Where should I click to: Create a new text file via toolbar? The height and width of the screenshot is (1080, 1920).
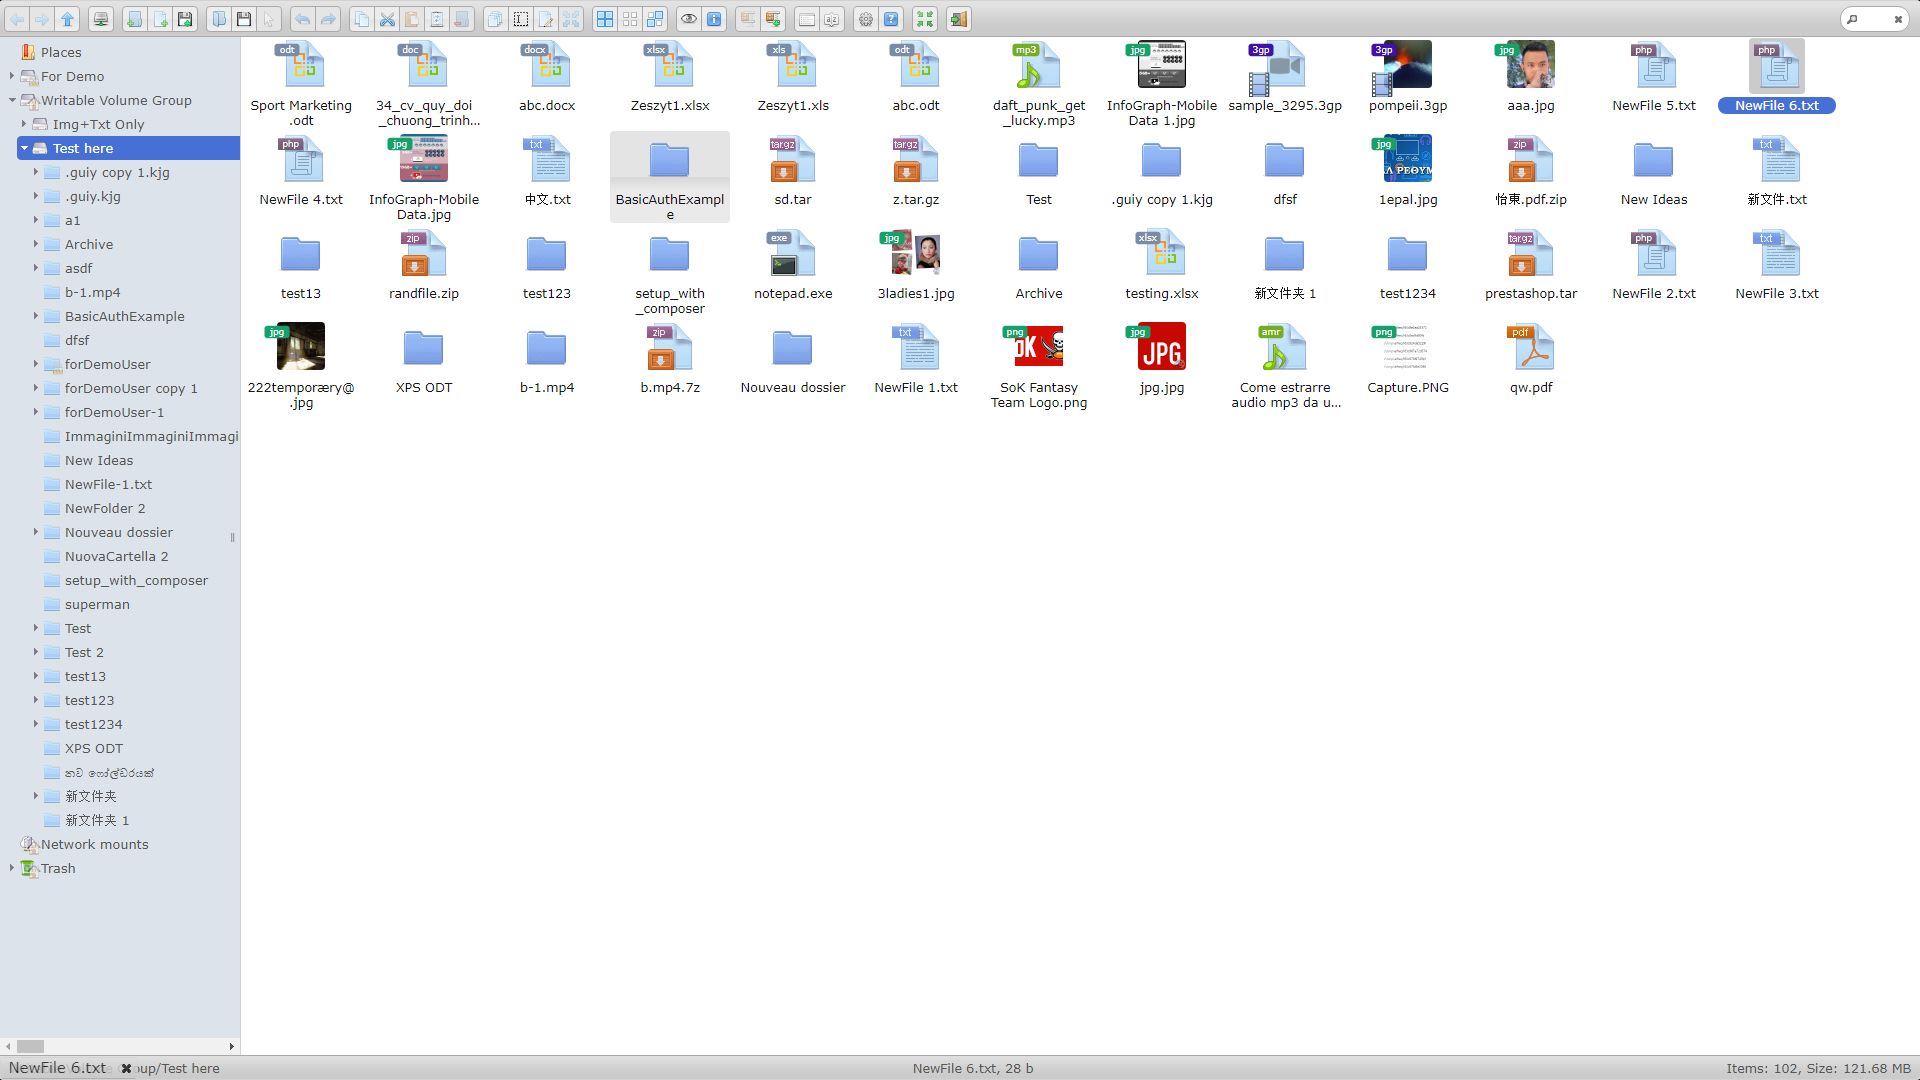click(160, 19)
